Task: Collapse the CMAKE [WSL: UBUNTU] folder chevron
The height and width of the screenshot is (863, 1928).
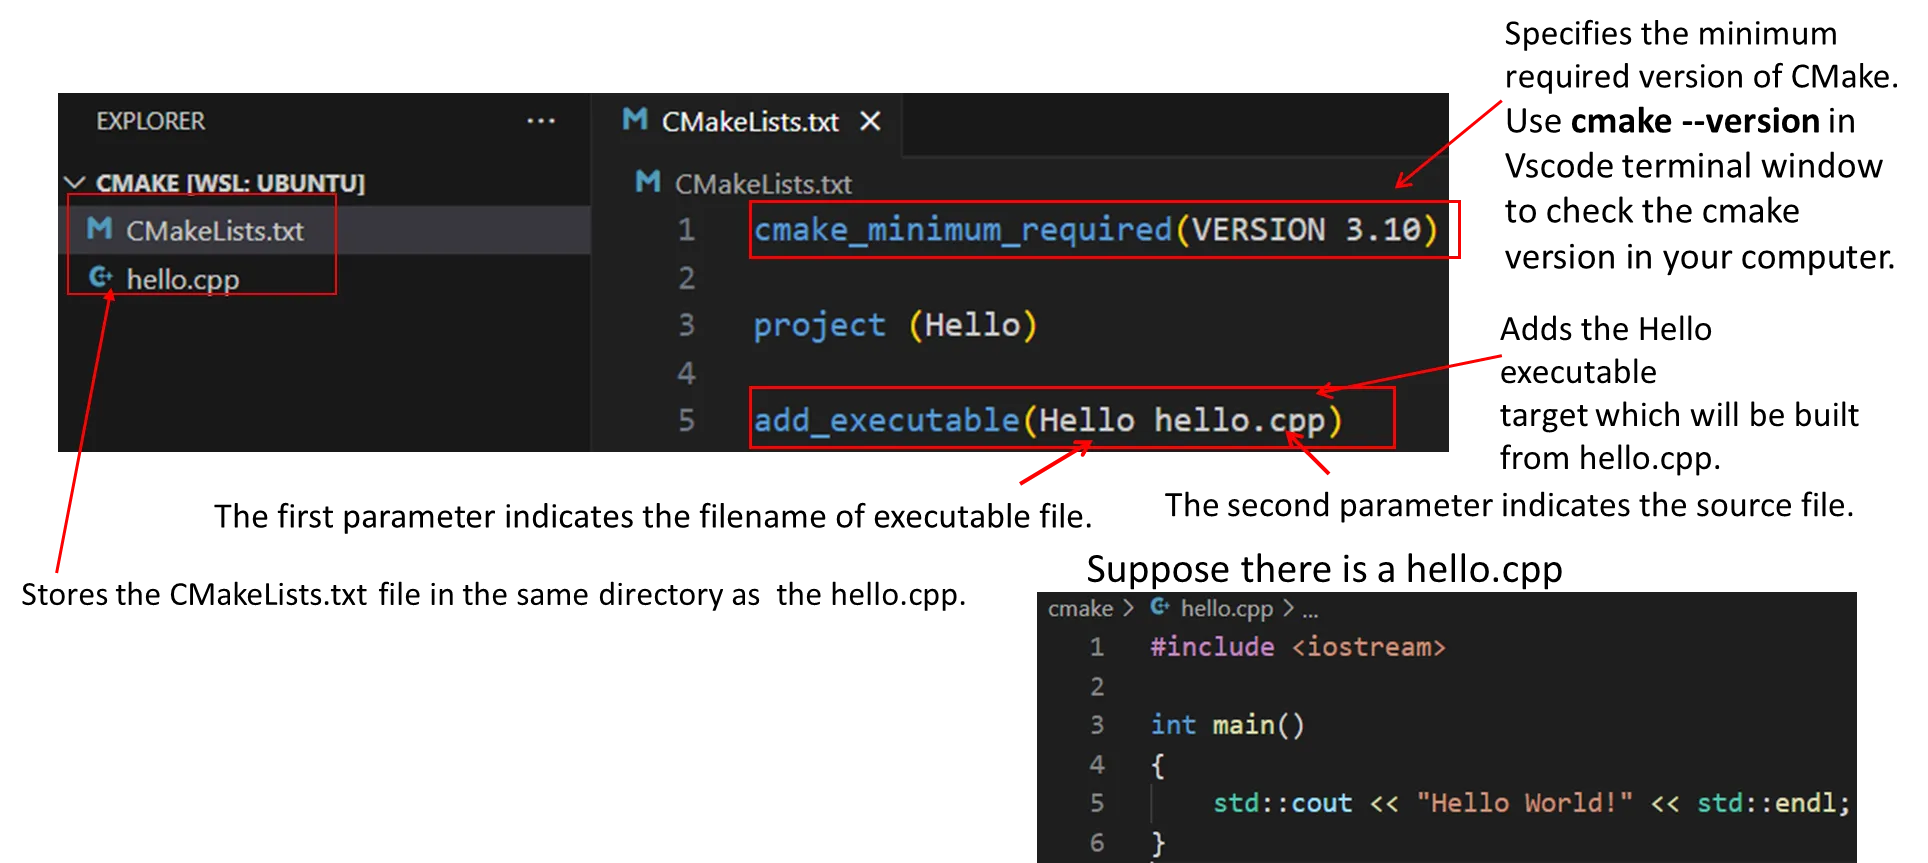Action: 74,183
